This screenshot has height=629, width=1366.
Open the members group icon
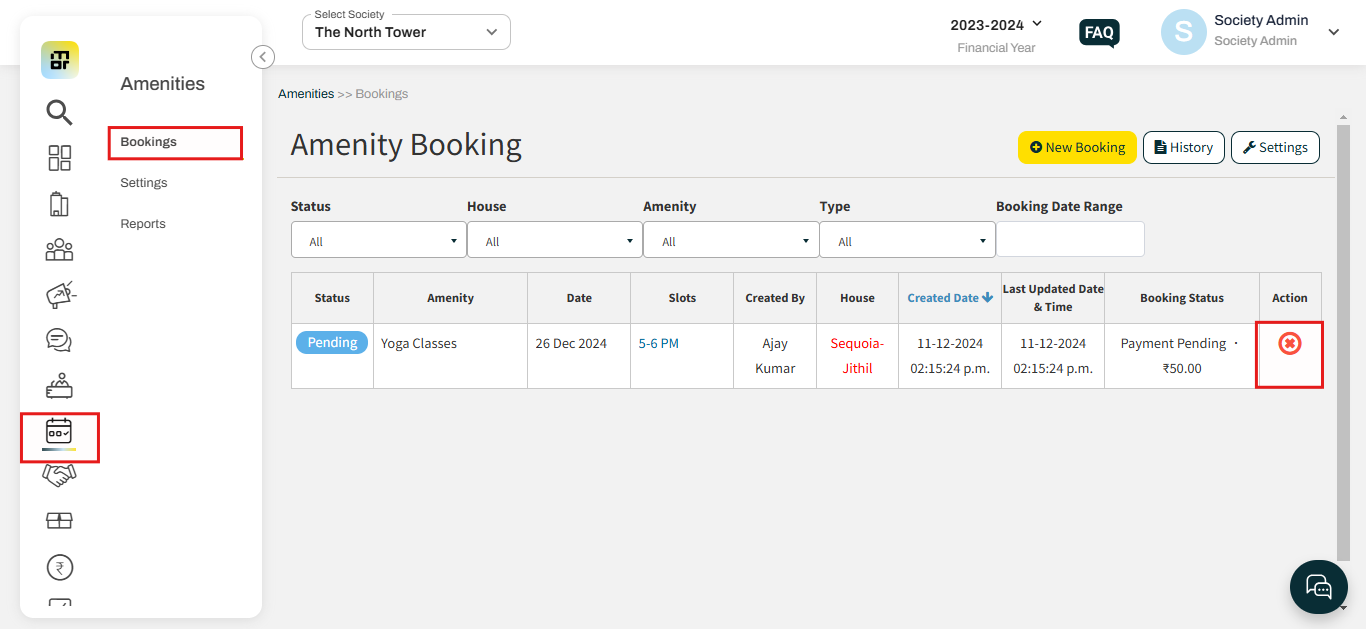[60, 250]
